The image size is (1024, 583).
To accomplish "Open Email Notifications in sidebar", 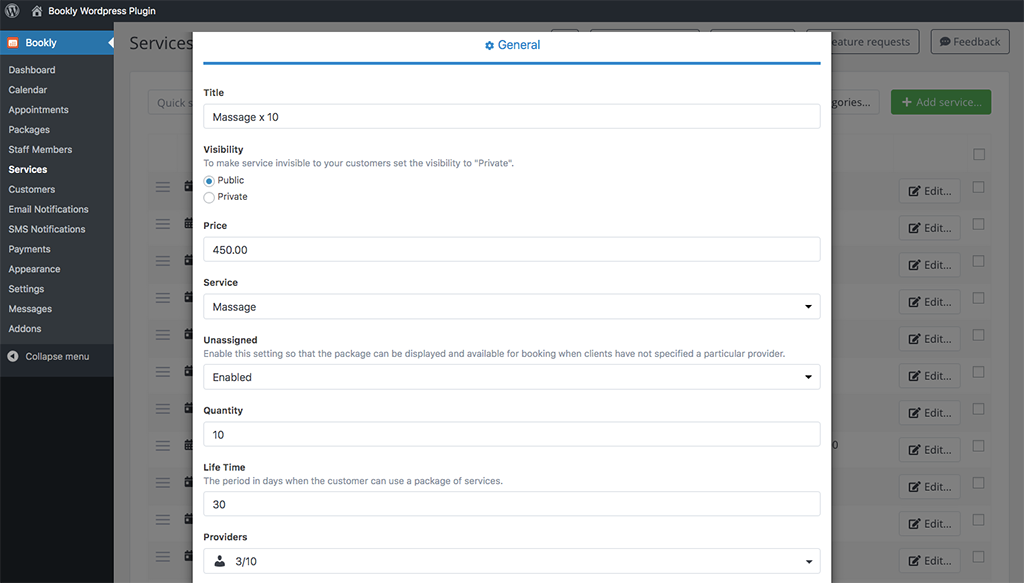I will point(48,209).
